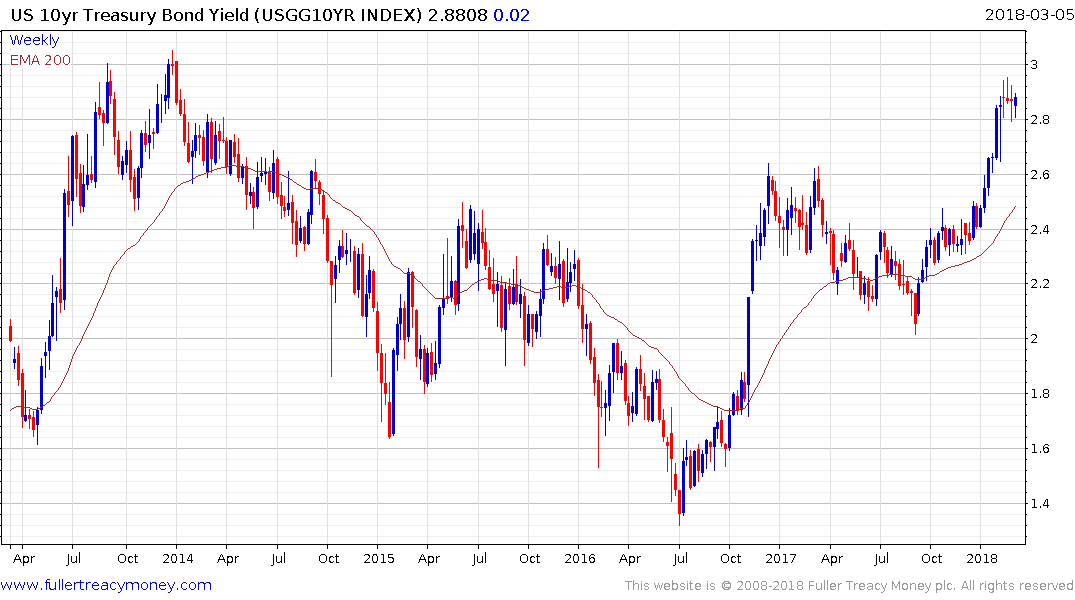
Task: Click the last price value 2.8808
Action: (457, 15)
